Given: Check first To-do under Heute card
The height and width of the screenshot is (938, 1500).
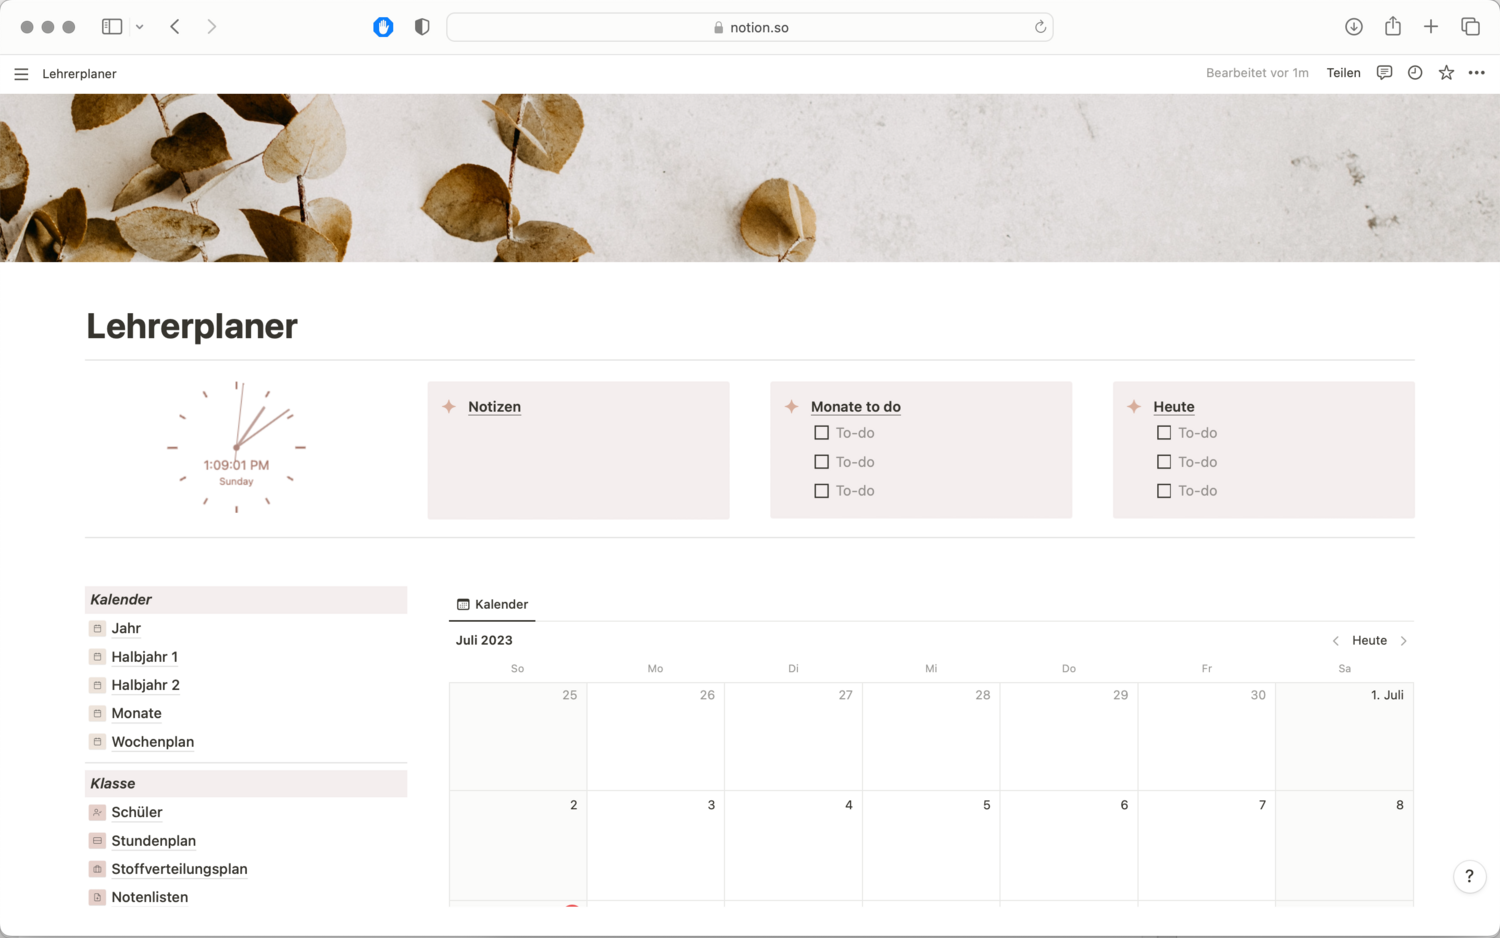Looking at the screenshot, I should 1164,433.
